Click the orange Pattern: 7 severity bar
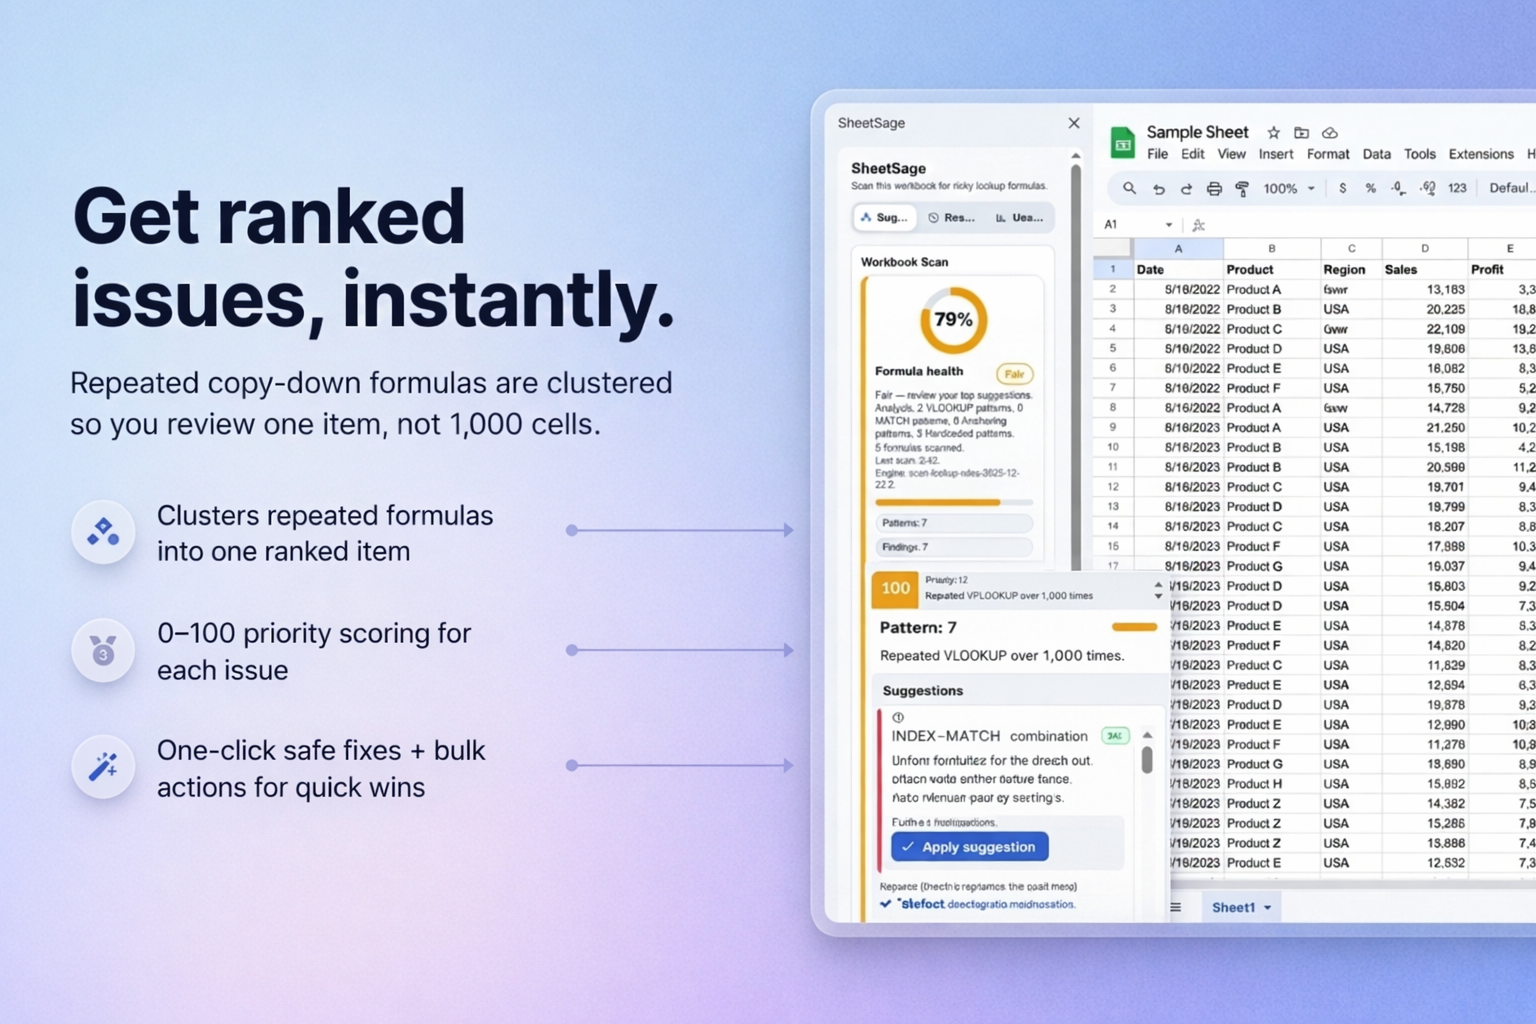Image resolution: width=1536 pixels, height=1024 pixels. [1134, 627]
